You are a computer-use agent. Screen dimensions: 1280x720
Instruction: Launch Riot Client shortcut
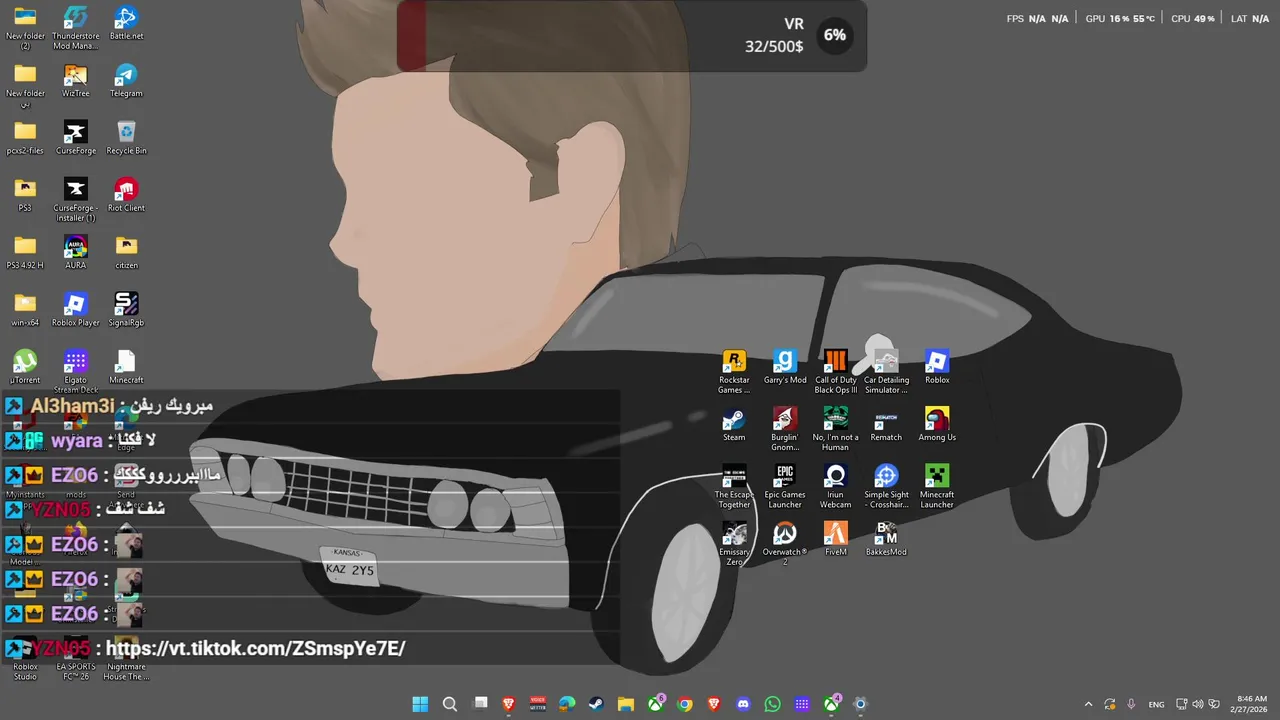pyautogui.click(x=126, y=194)
